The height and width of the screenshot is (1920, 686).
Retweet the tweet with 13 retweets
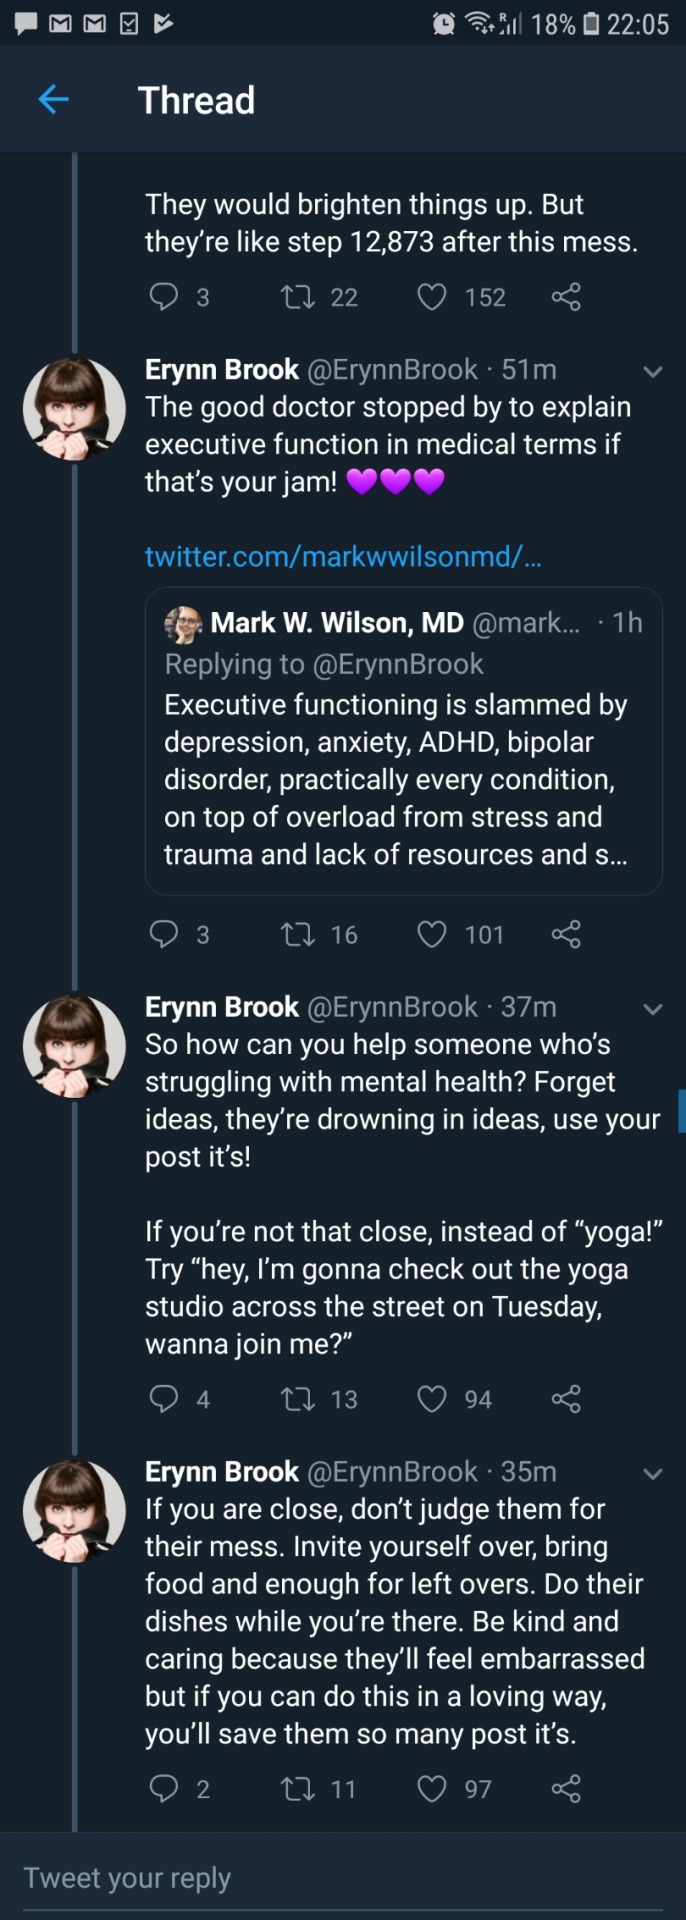297,1398
